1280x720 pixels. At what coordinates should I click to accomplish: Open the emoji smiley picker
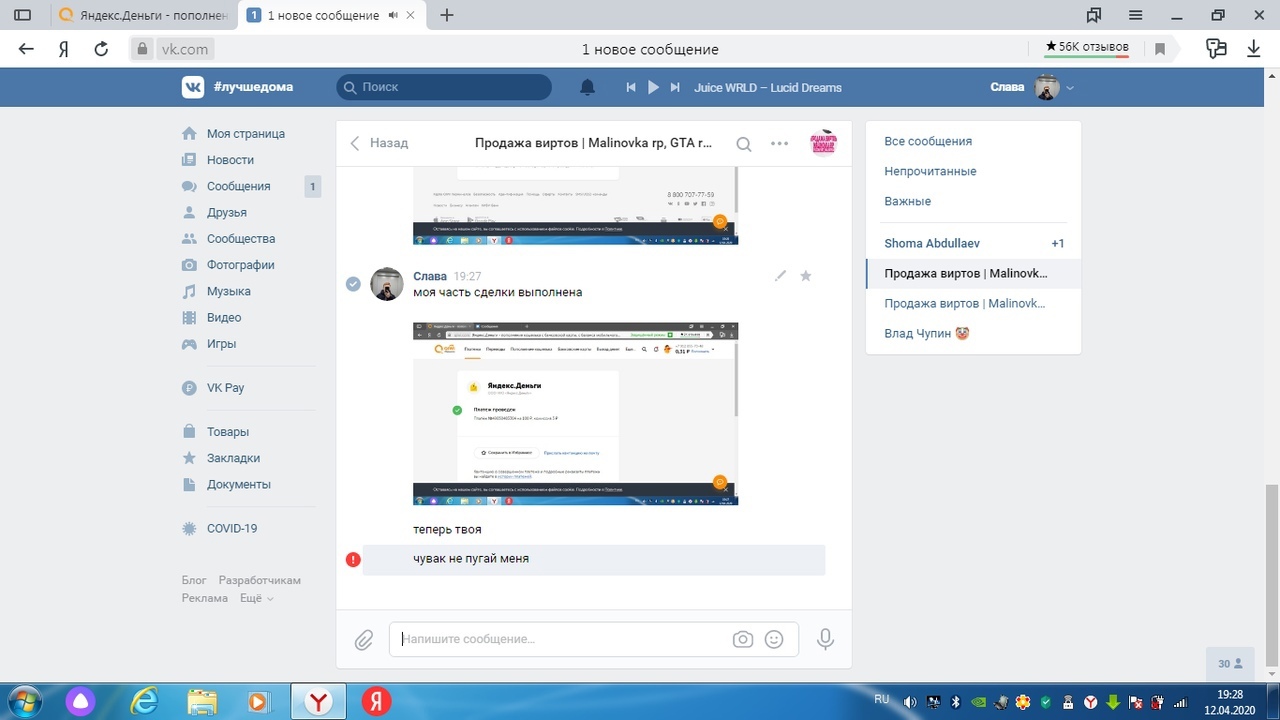coord(774,640)
